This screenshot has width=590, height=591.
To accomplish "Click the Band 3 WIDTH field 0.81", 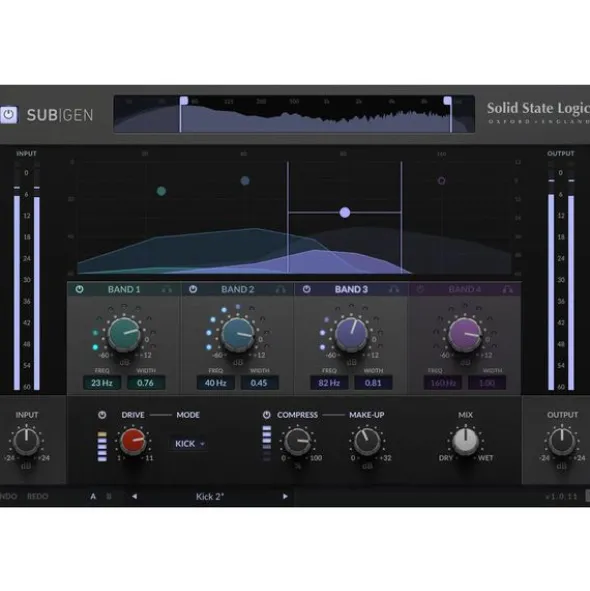I will coord(373,383).
